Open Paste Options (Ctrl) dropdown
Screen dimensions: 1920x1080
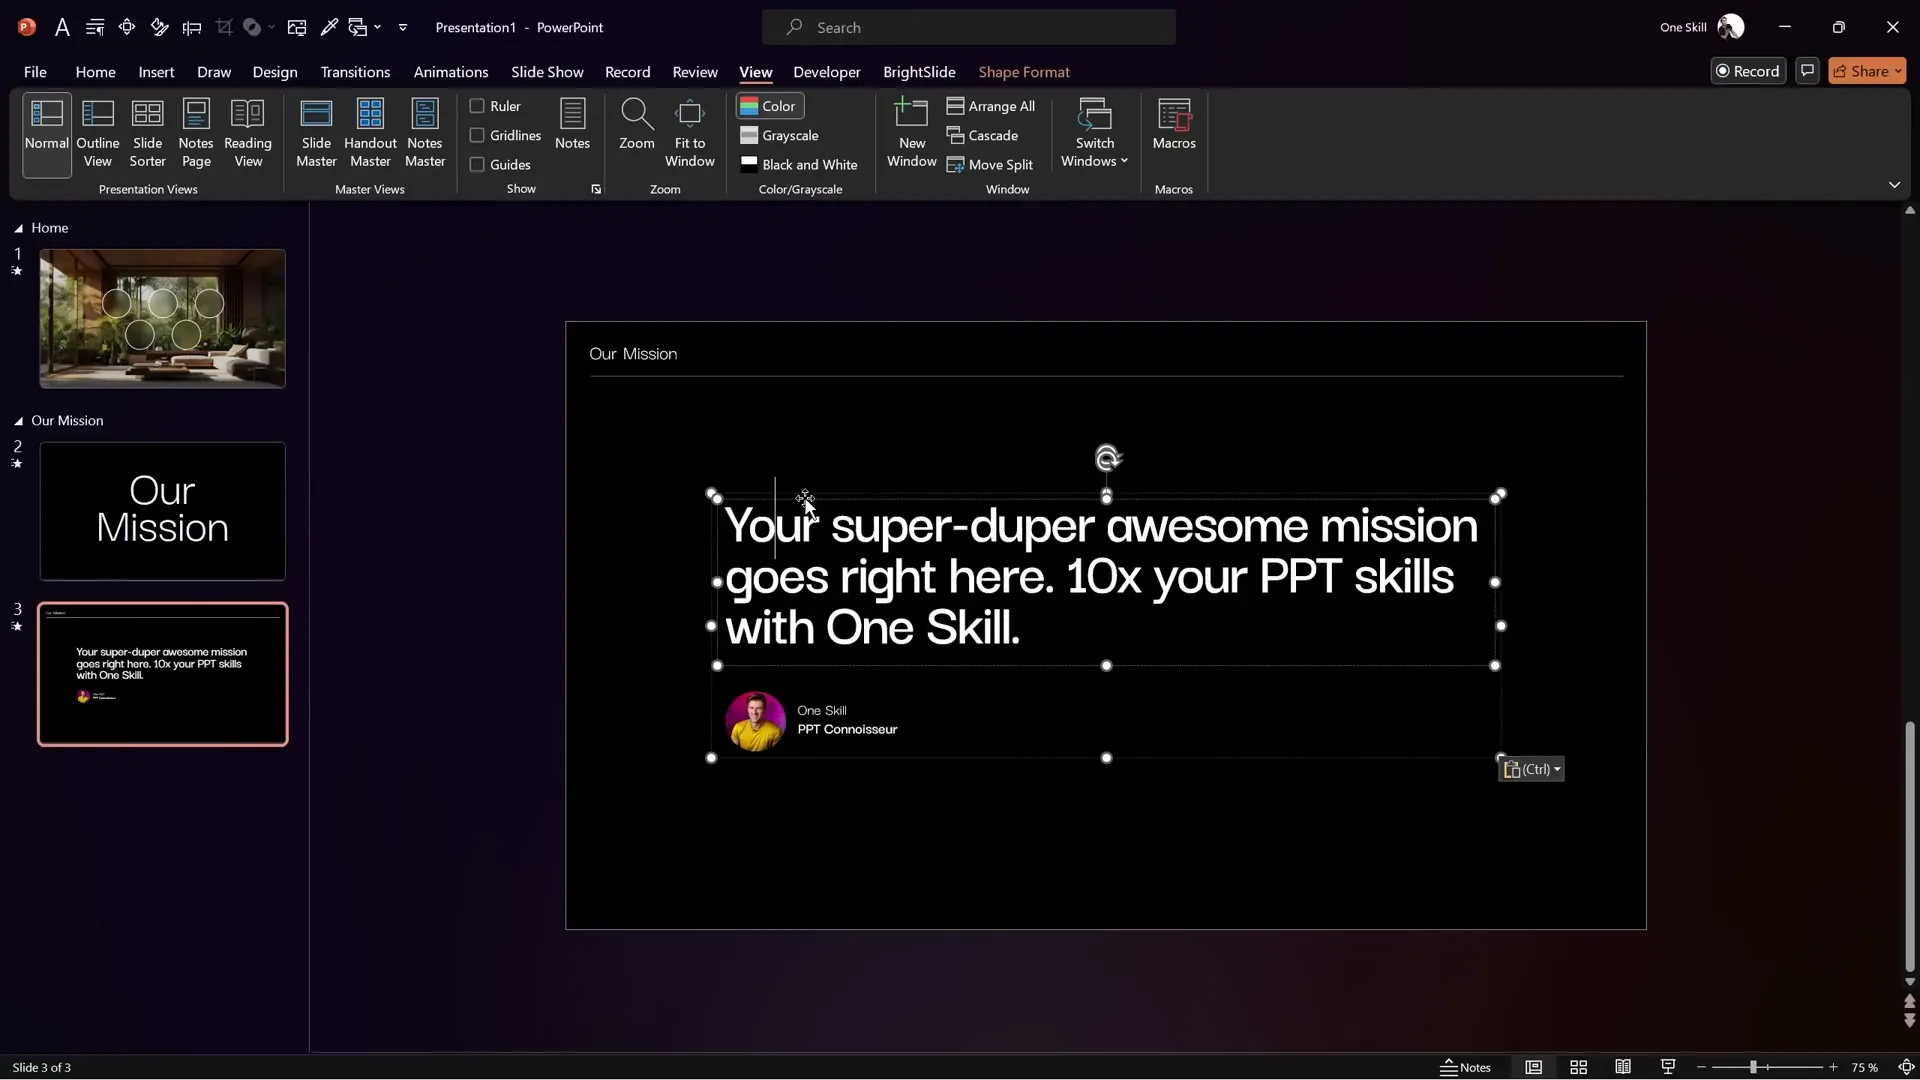pos(1531,769)
